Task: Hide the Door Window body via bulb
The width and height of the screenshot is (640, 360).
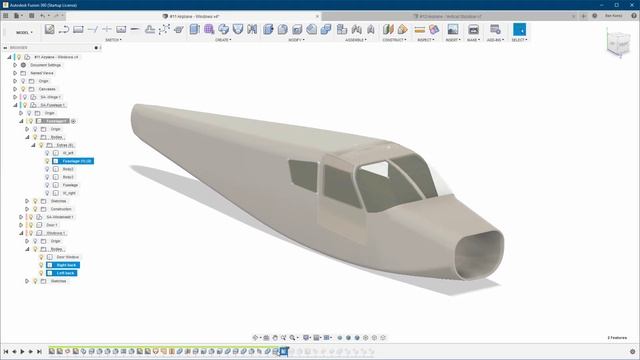Action: [x=41, y=257]
